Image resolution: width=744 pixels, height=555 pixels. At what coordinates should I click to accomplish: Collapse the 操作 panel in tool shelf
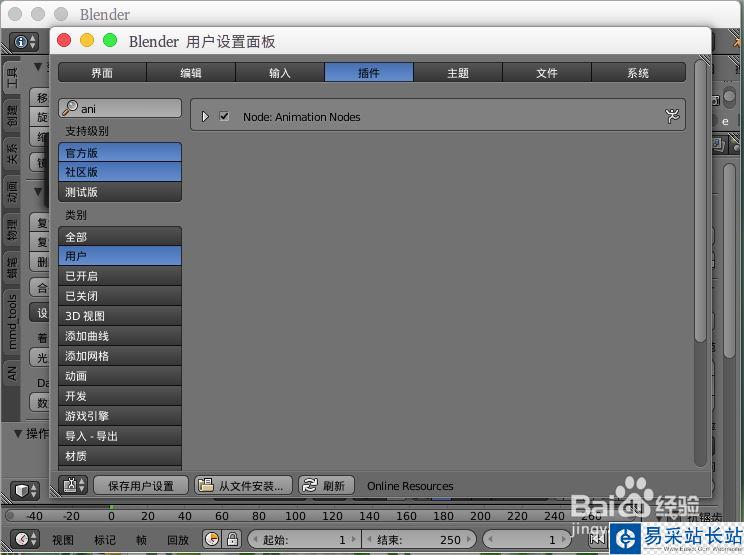point(18,433)
